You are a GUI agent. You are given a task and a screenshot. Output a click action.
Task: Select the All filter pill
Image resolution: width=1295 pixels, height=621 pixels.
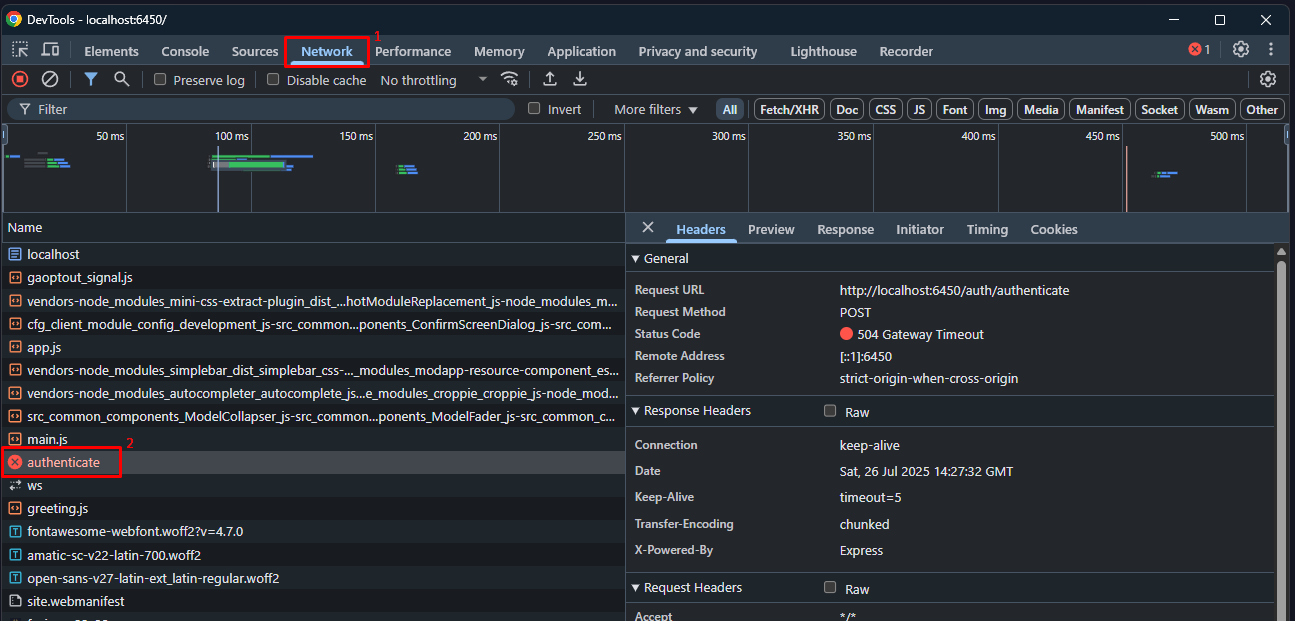(x=730, y=109)
